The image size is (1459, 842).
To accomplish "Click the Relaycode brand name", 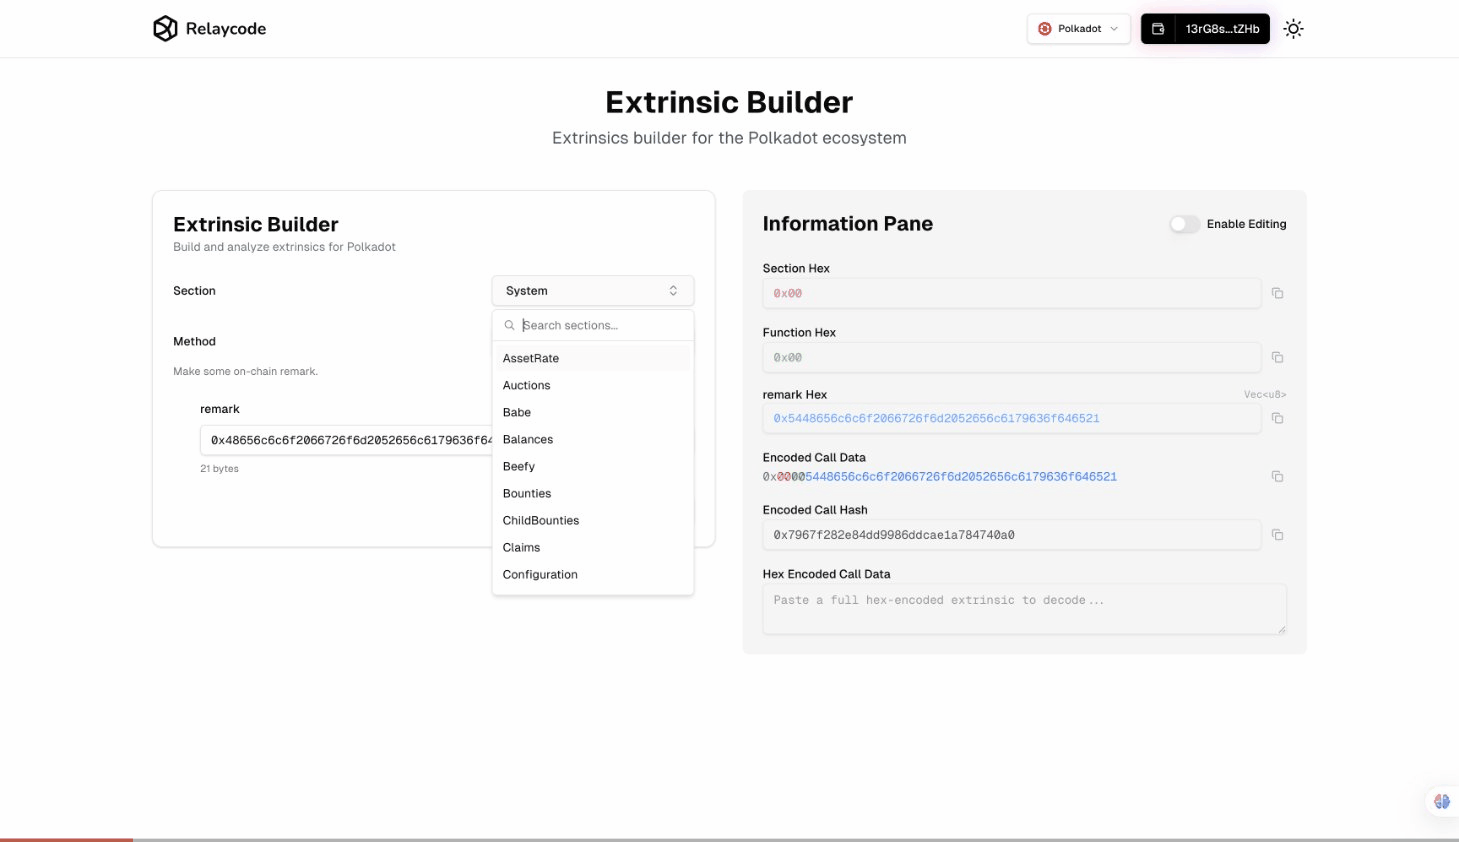I will [x=226, y=29].
